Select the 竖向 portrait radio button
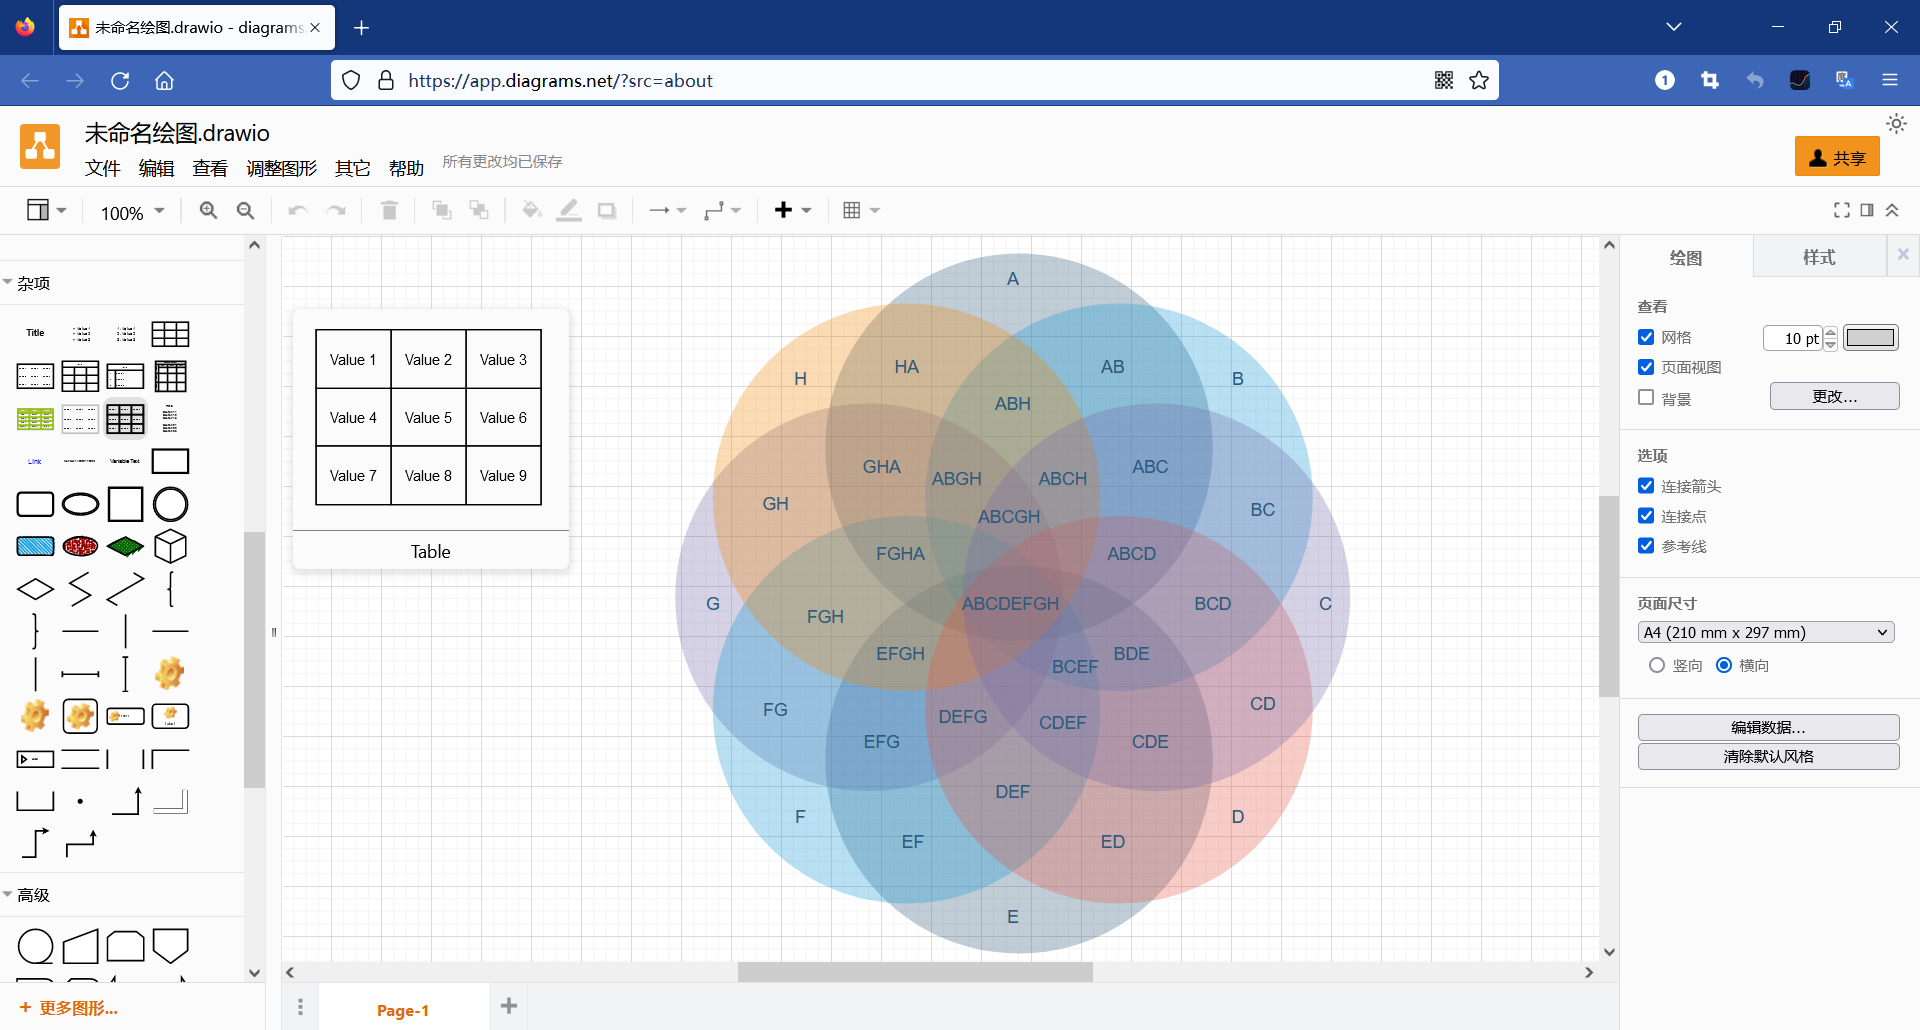 [x=1657, y=665]
